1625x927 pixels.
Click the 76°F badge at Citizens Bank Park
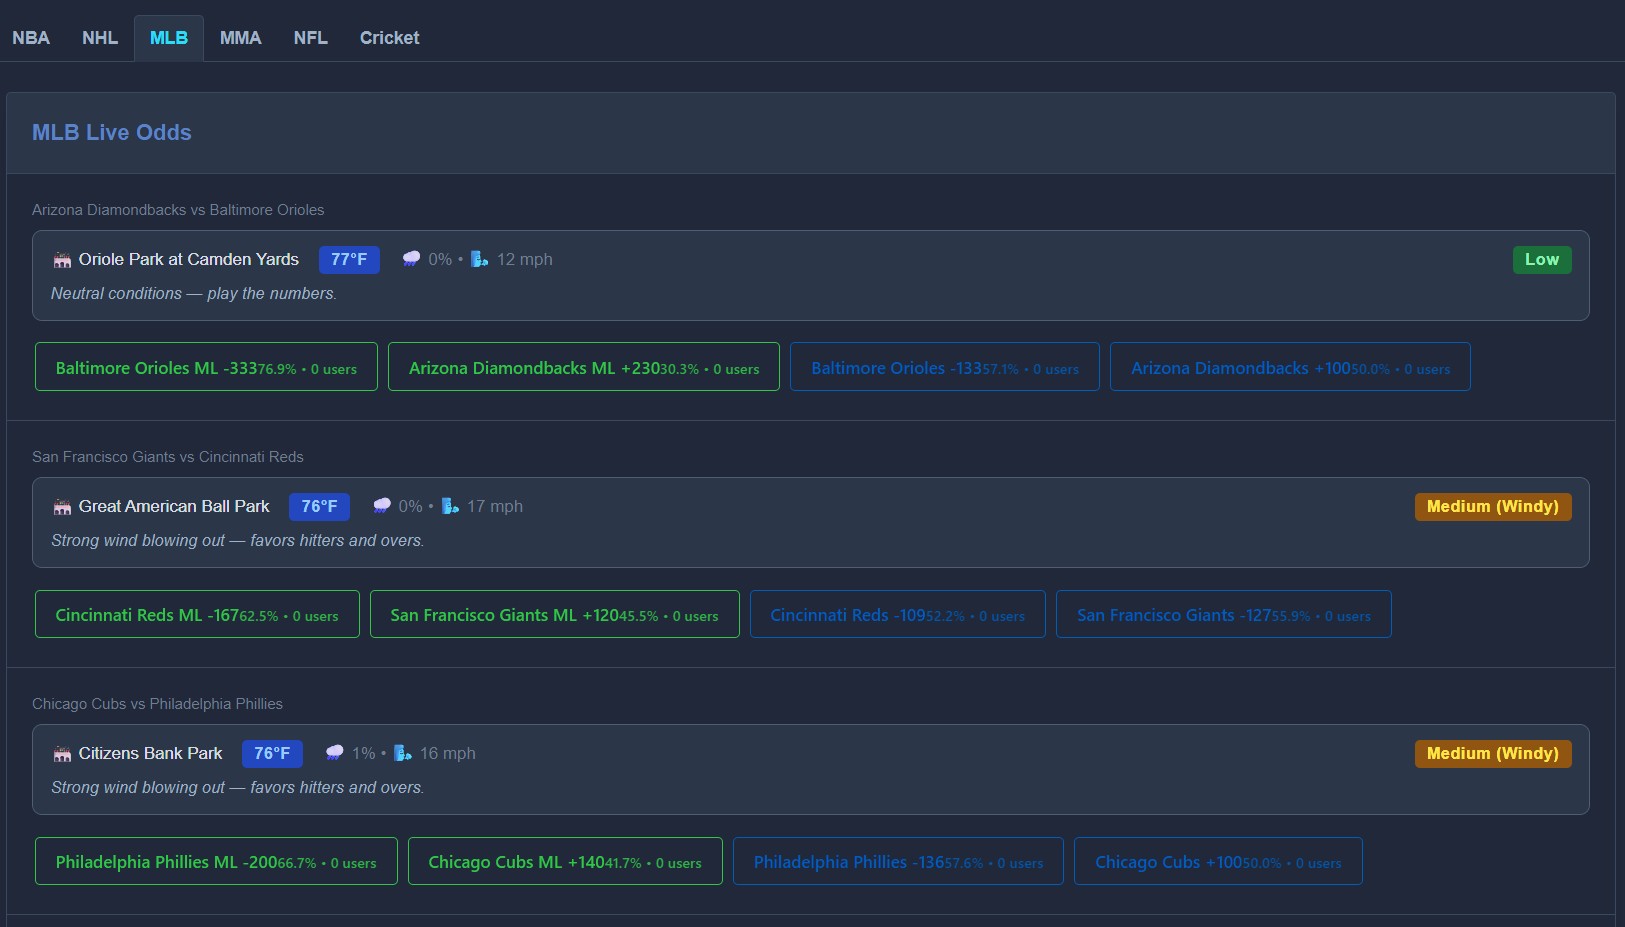coord(272,754)
